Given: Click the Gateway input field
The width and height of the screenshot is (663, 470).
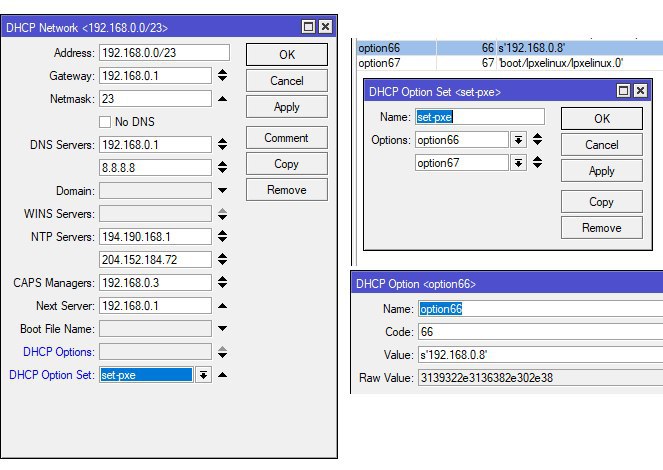Looking at the screenshot, I should click(155, 76).
